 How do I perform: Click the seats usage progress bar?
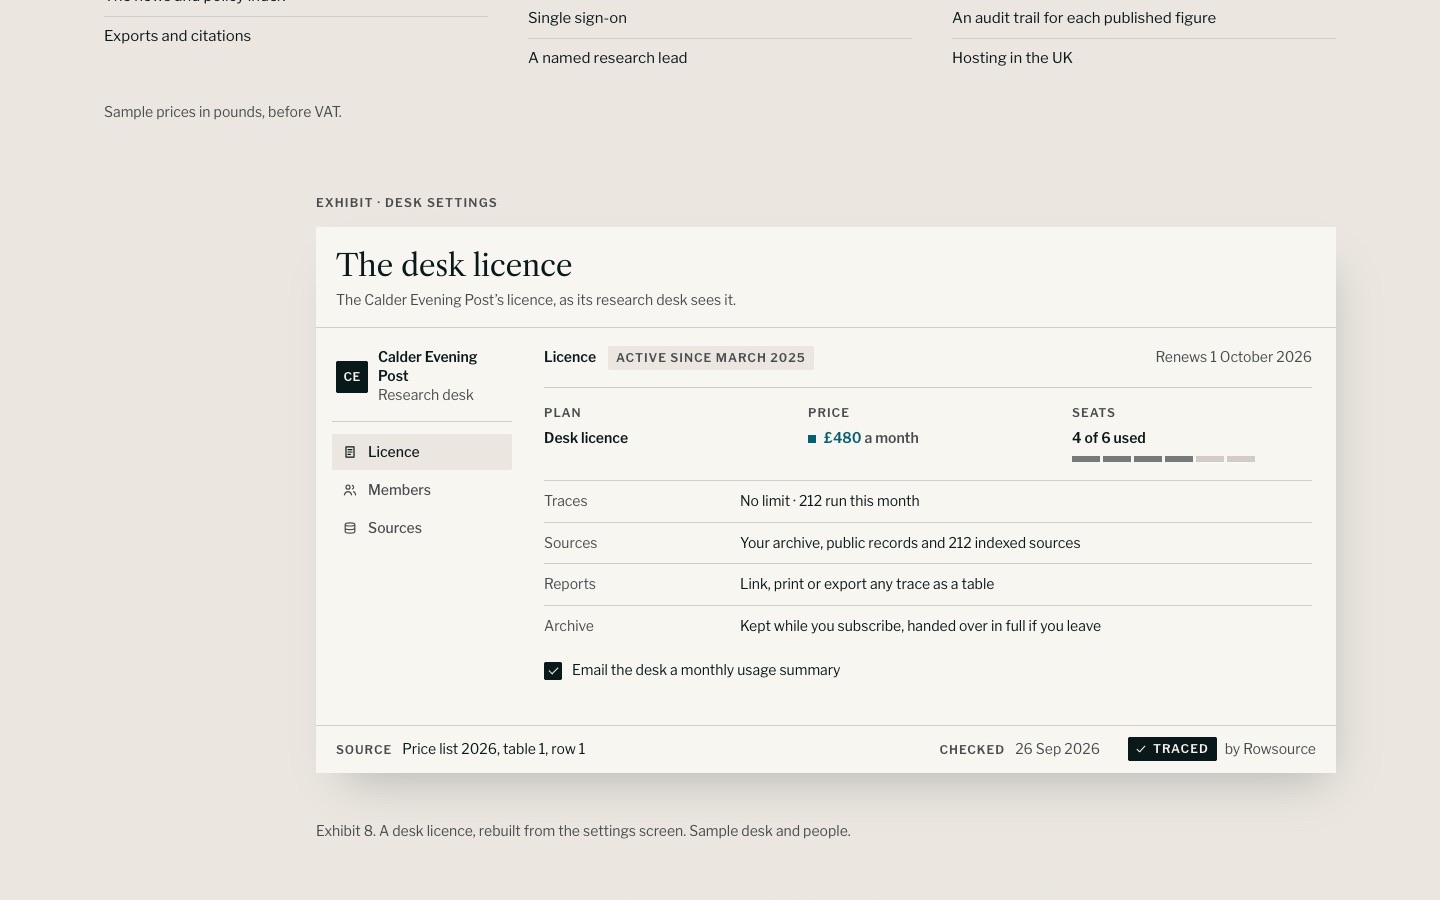click(x=1163, y=459)
